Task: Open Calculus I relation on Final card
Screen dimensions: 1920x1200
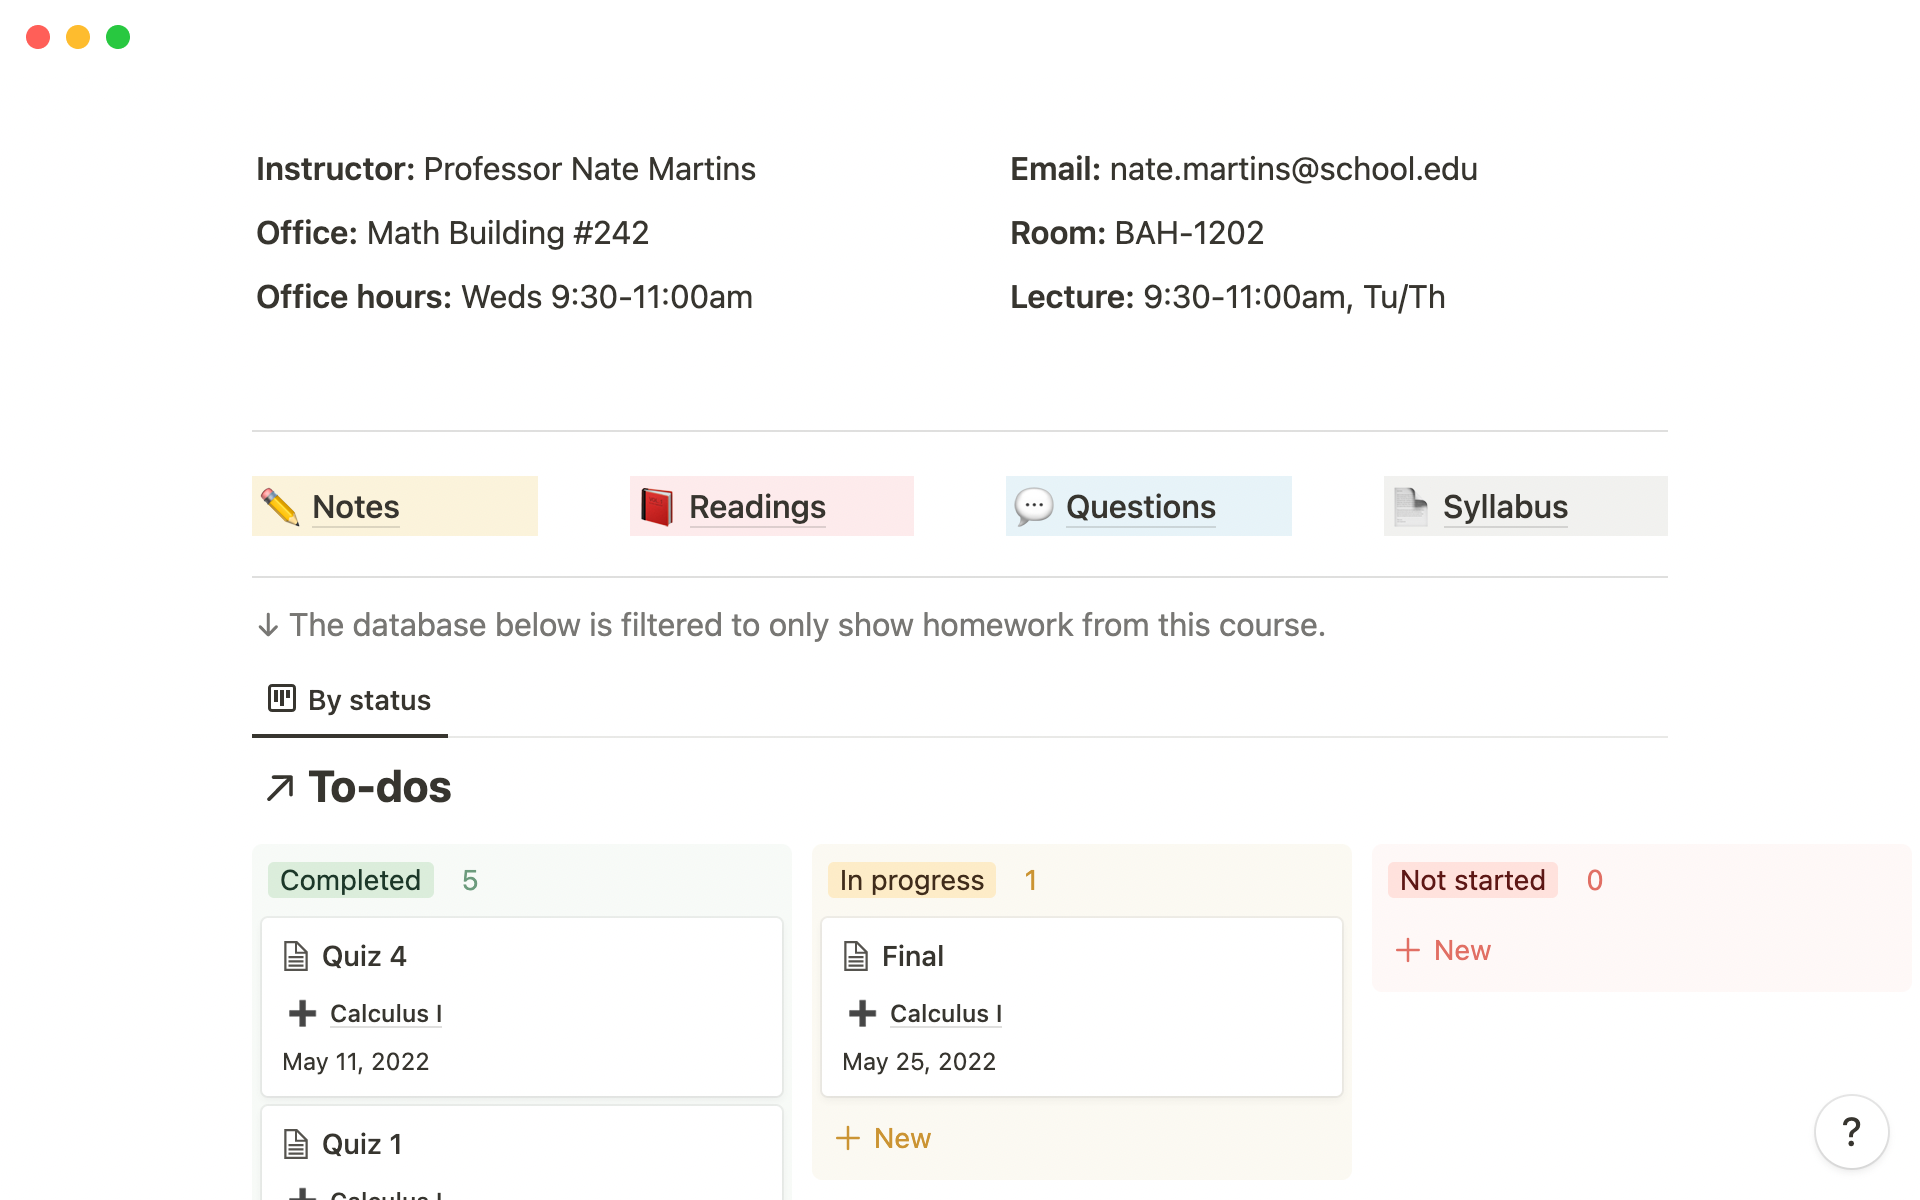Action: pos(946,1013)
